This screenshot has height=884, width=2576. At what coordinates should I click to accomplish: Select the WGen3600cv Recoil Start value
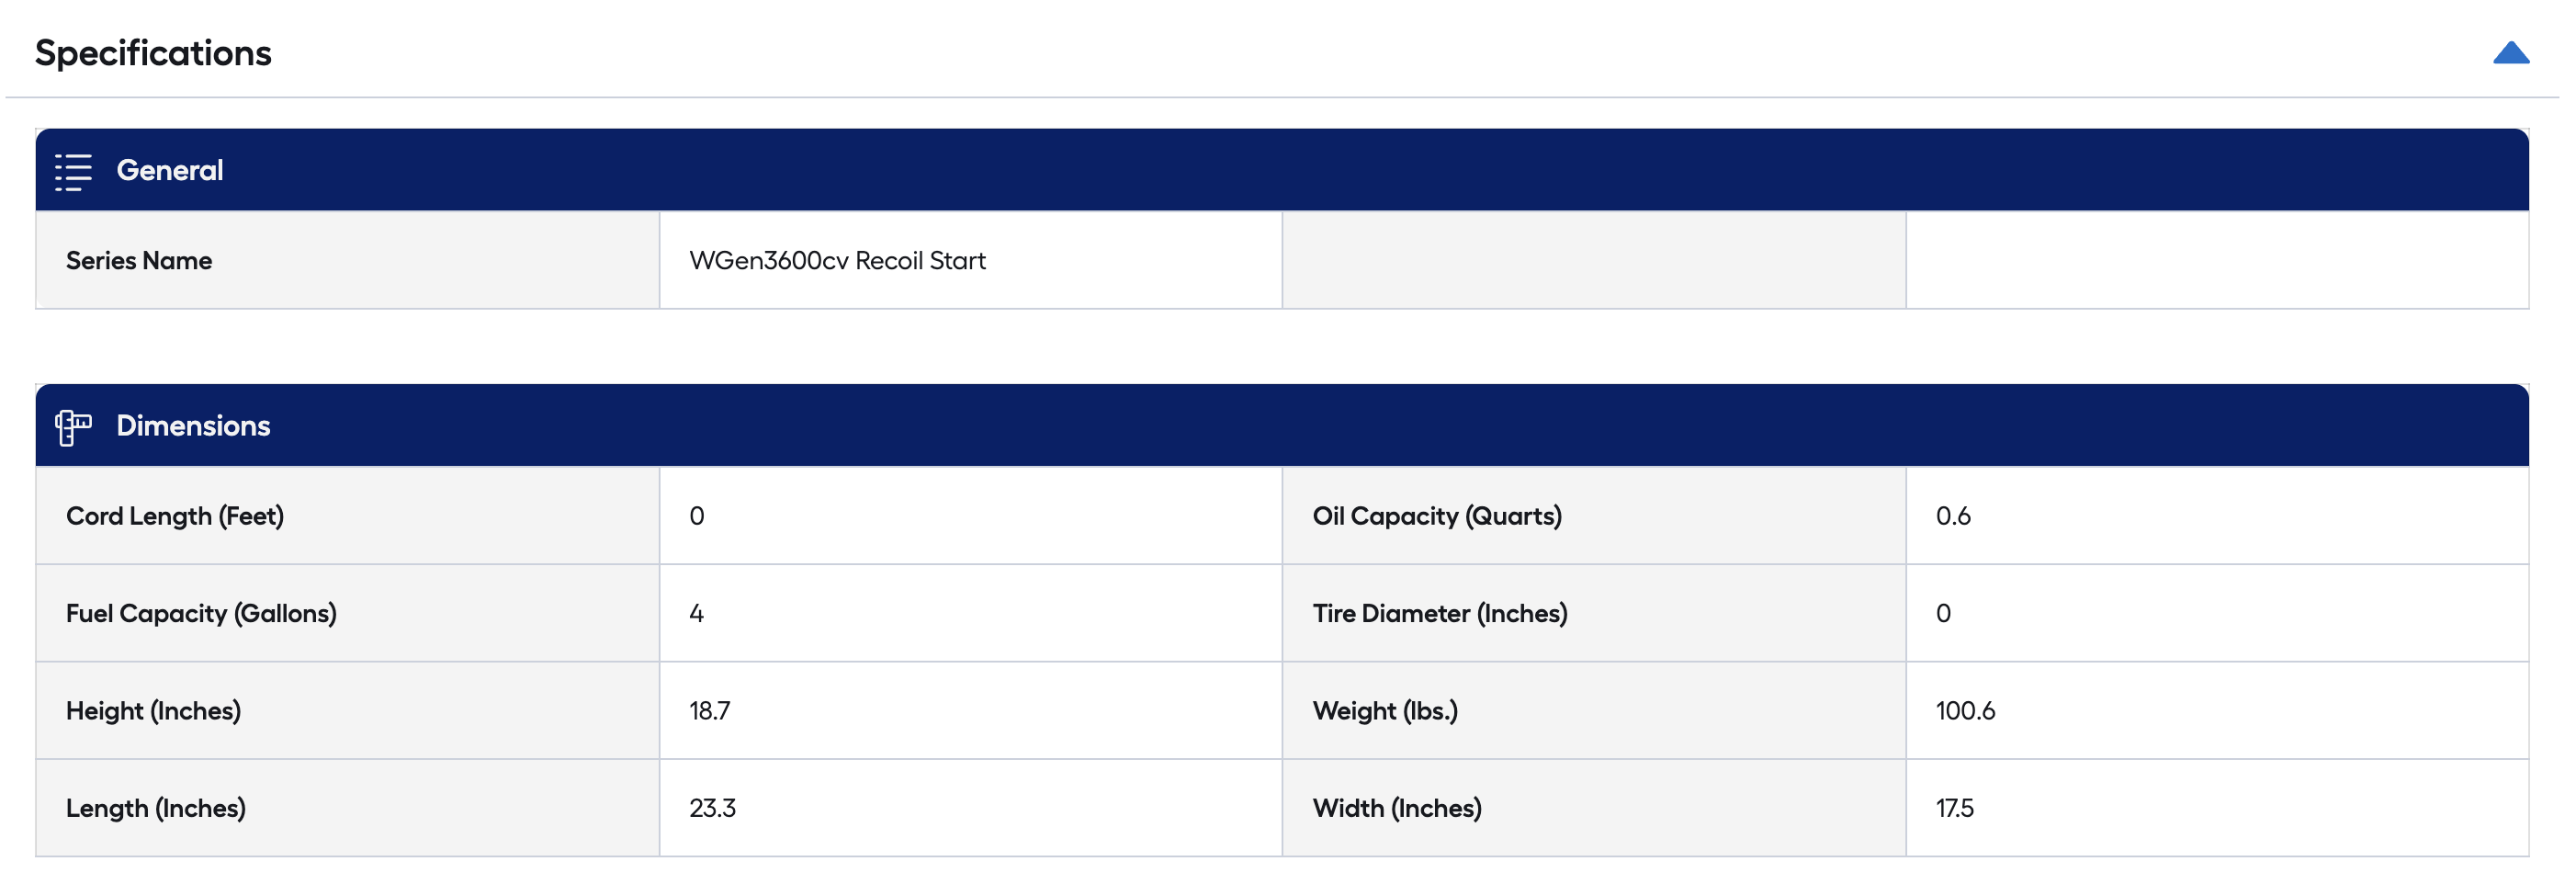coord(837,261)
